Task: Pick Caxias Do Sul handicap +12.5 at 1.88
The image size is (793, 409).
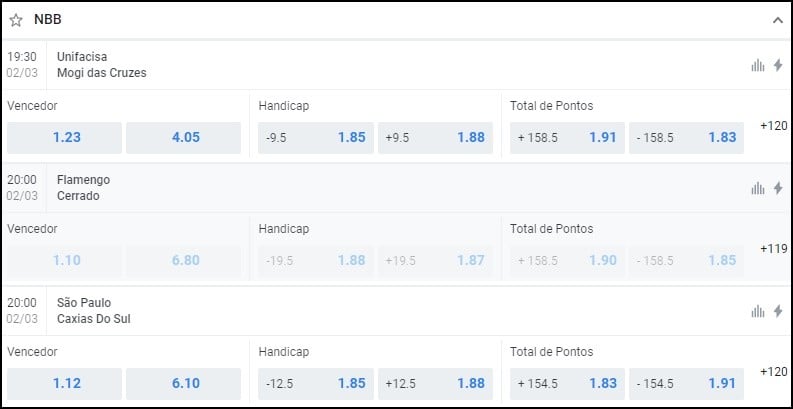Action: click(x=435, y=384)
